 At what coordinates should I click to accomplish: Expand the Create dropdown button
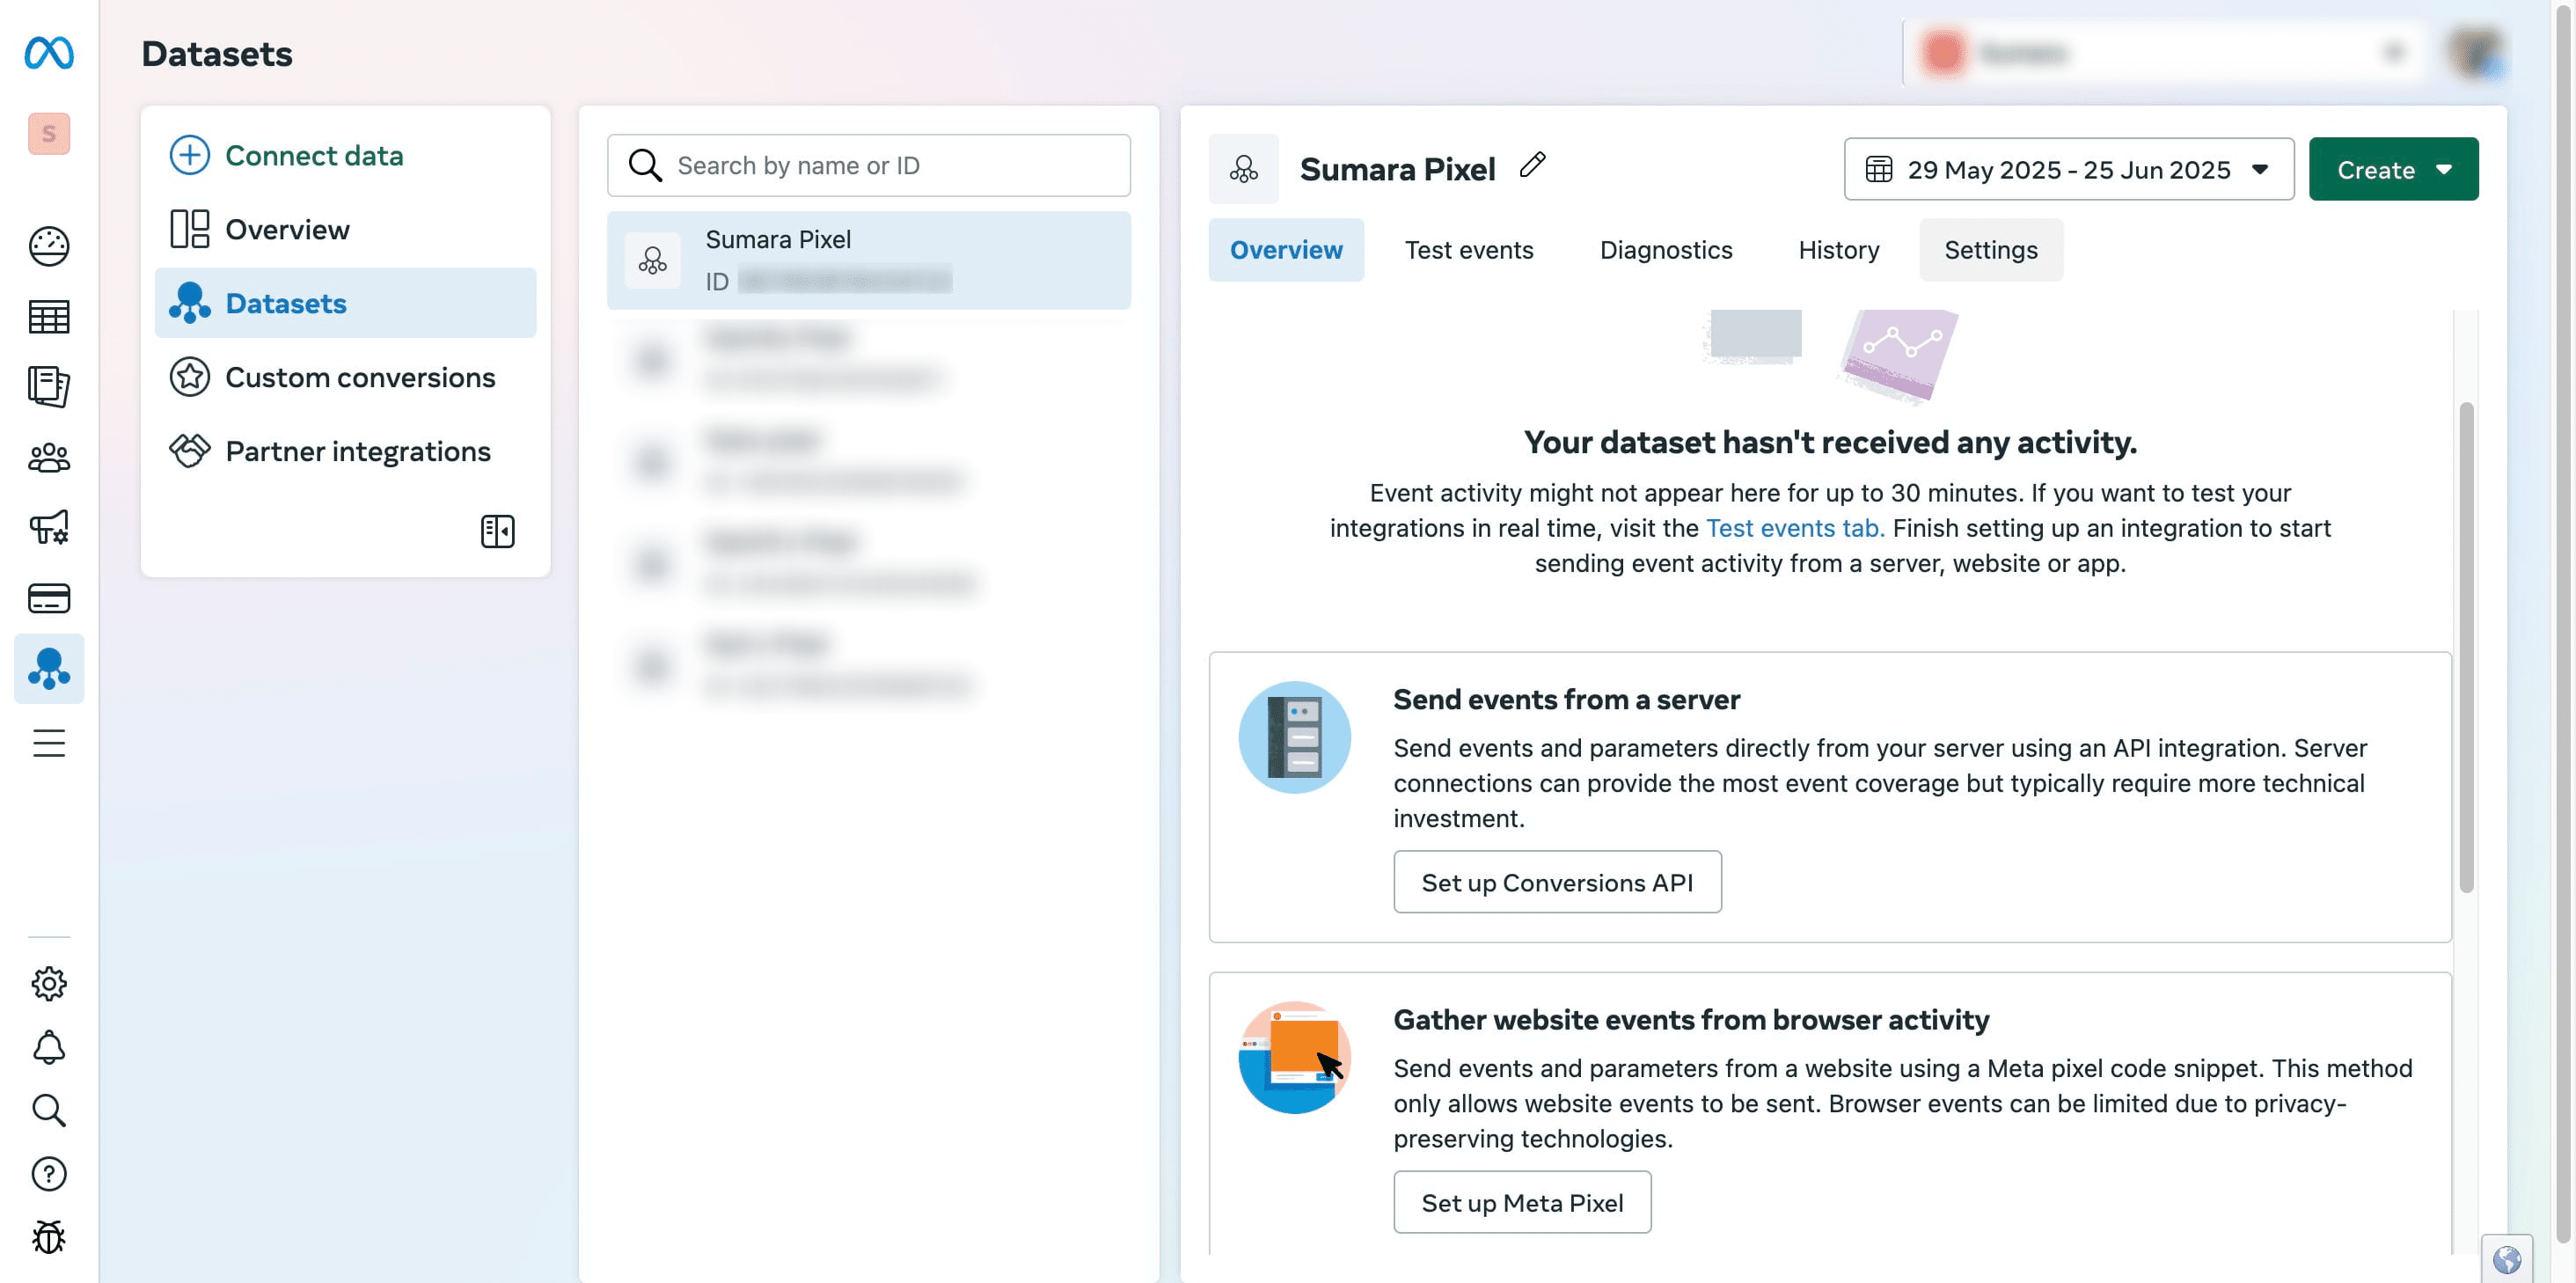pos(2393,169)
